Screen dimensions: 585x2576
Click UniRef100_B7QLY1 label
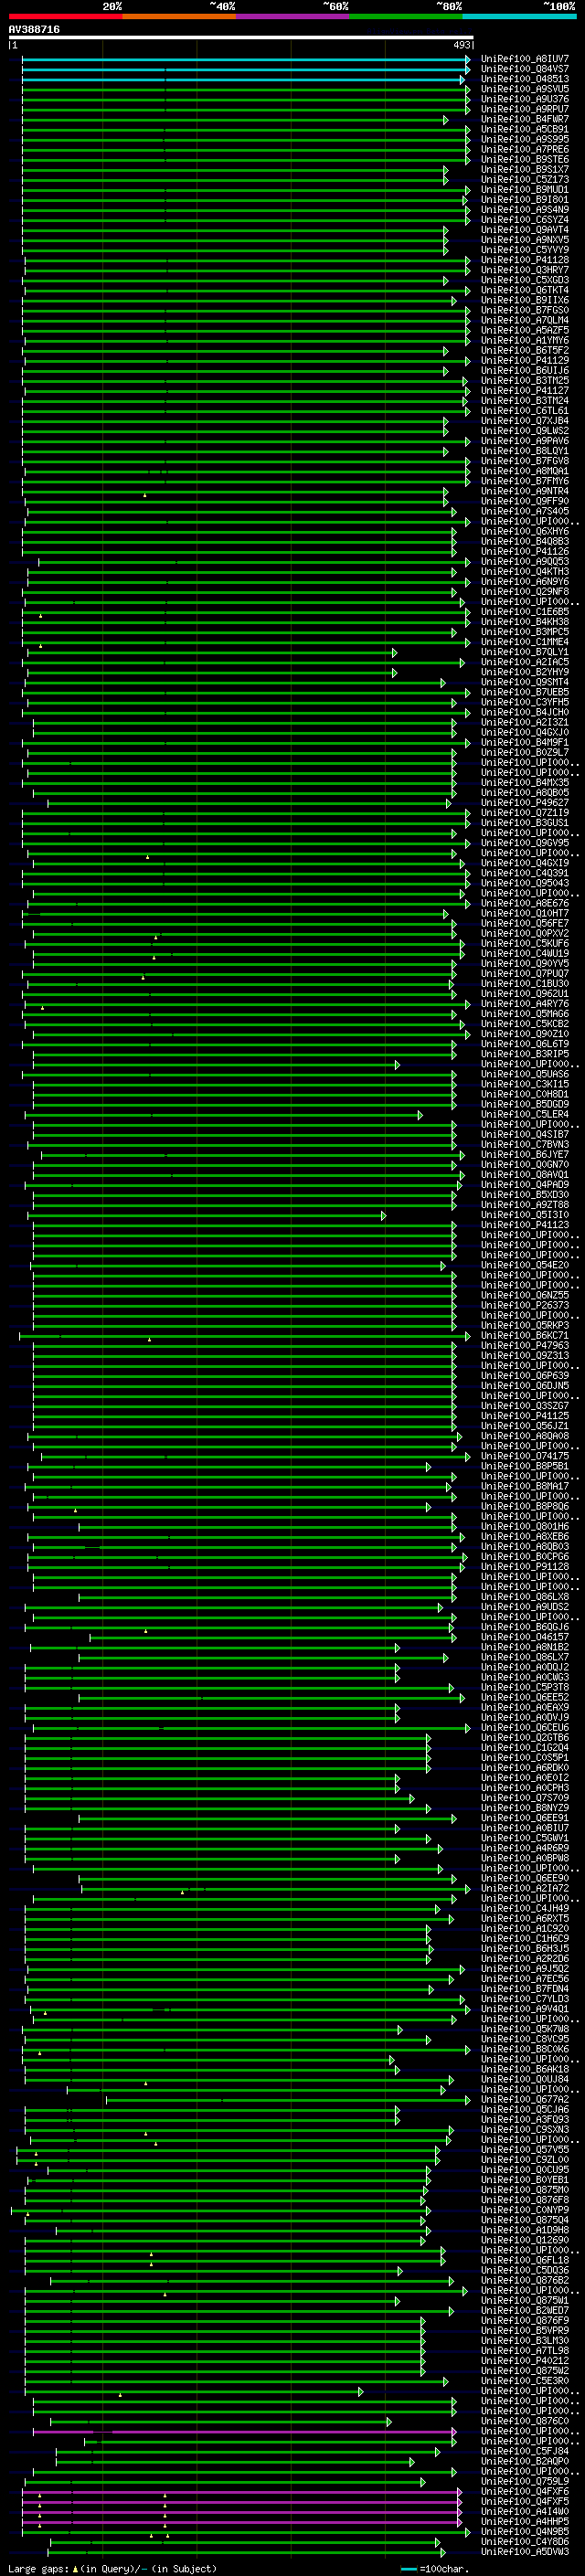(x=525, y=652)
